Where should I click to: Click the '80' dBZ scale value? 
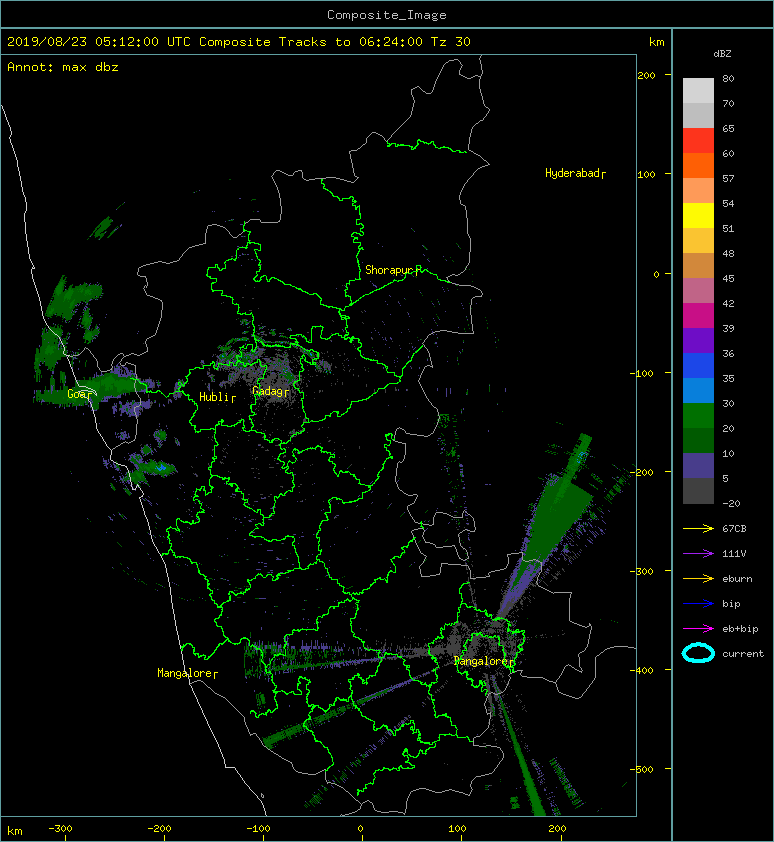coord(728,78)
